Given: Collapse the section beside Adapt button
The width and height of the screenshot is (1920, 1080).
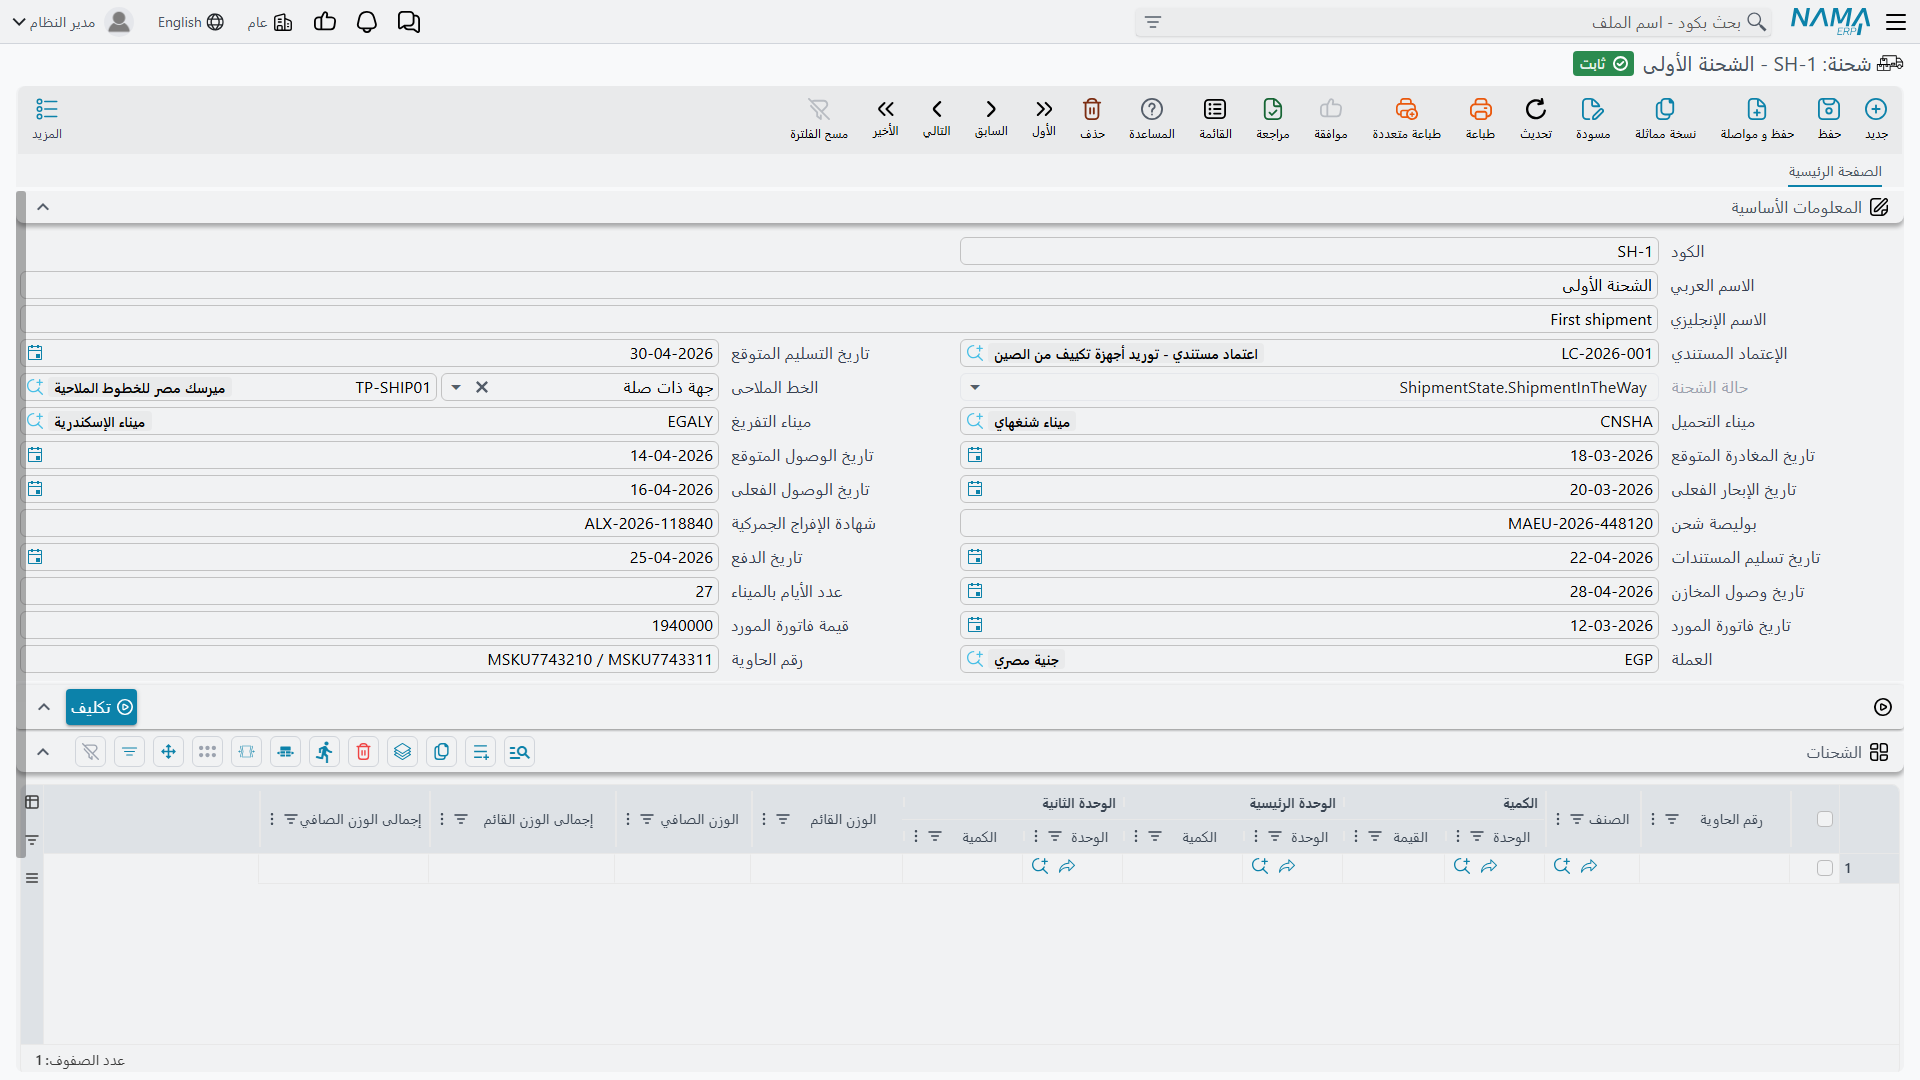Looking at the screenshot, I should 44,707.
